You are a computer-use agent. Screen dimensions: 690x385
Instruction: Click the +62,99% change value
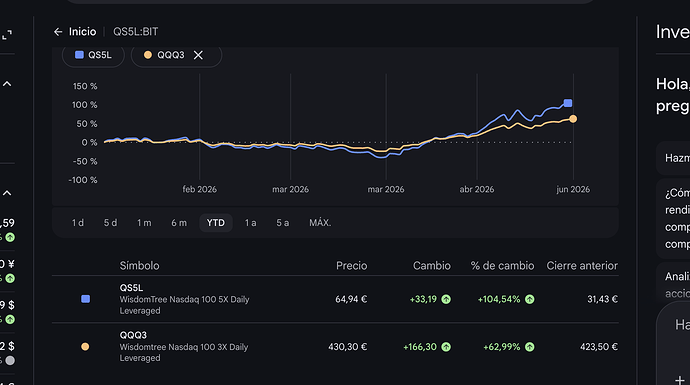(x=502, y=347)
